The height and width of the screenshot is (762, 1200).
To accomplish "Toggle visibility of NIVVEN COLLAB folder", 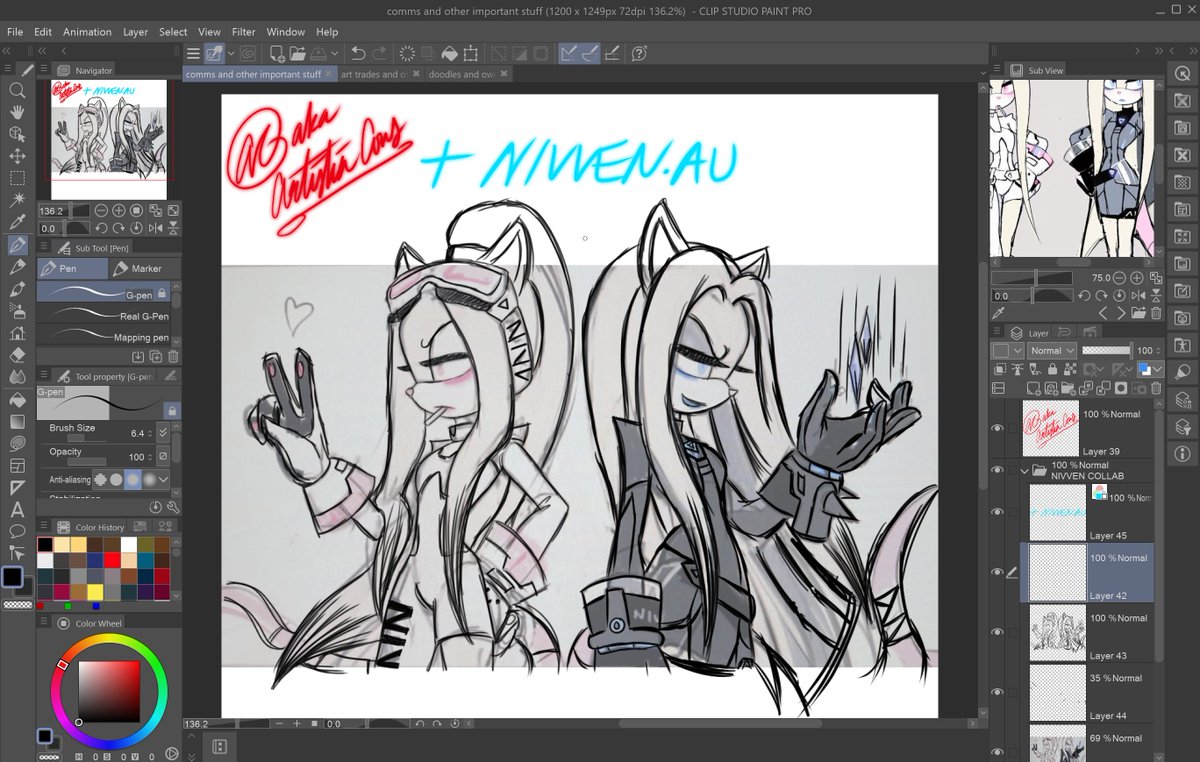I will (x=997, y=470).
